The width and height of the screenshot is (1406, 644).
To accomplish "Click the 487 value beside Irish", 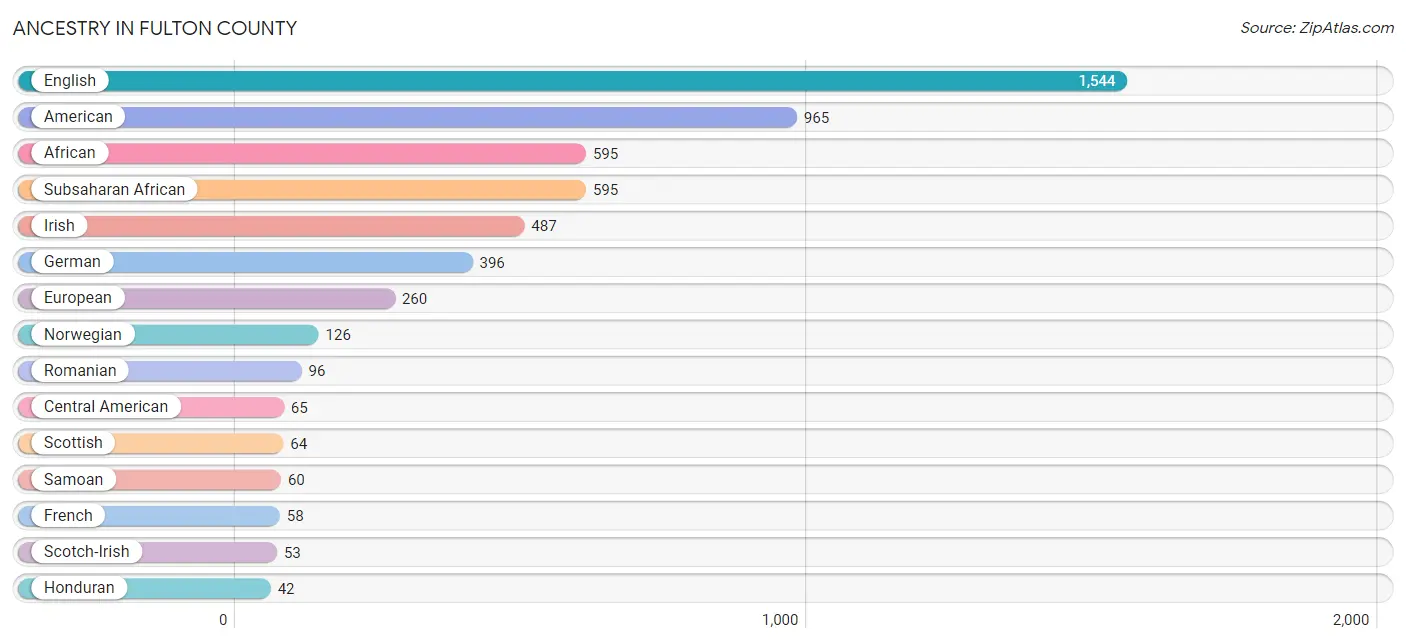I will 544,226.
